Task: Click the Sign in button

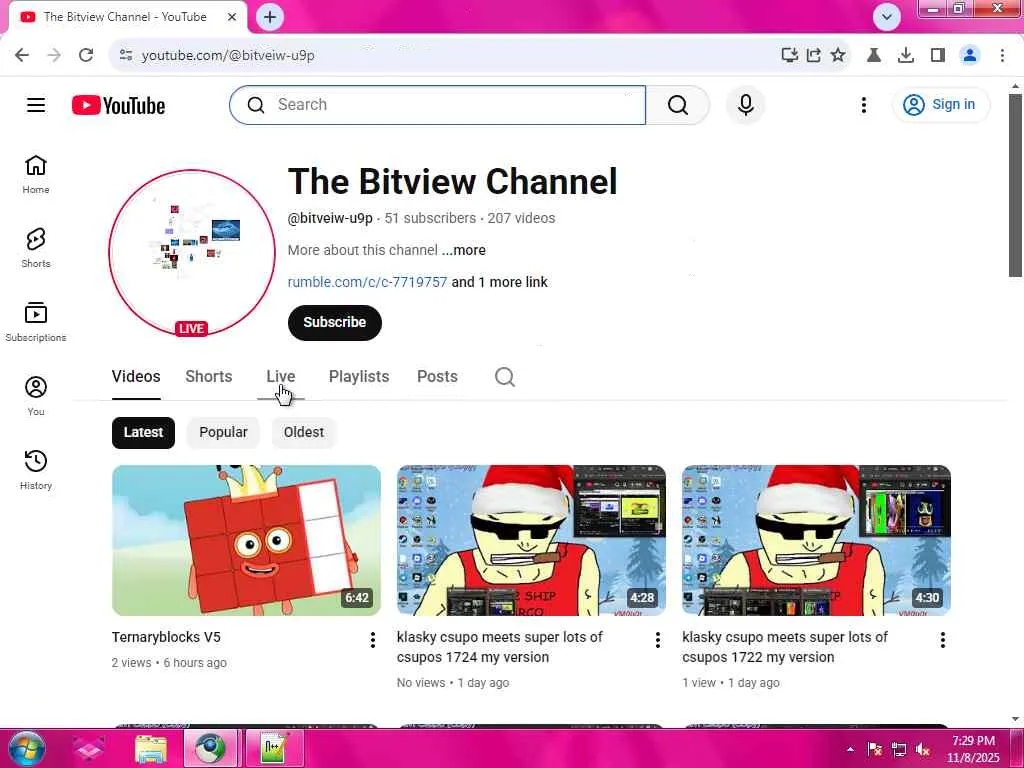Action: (941, 104)
